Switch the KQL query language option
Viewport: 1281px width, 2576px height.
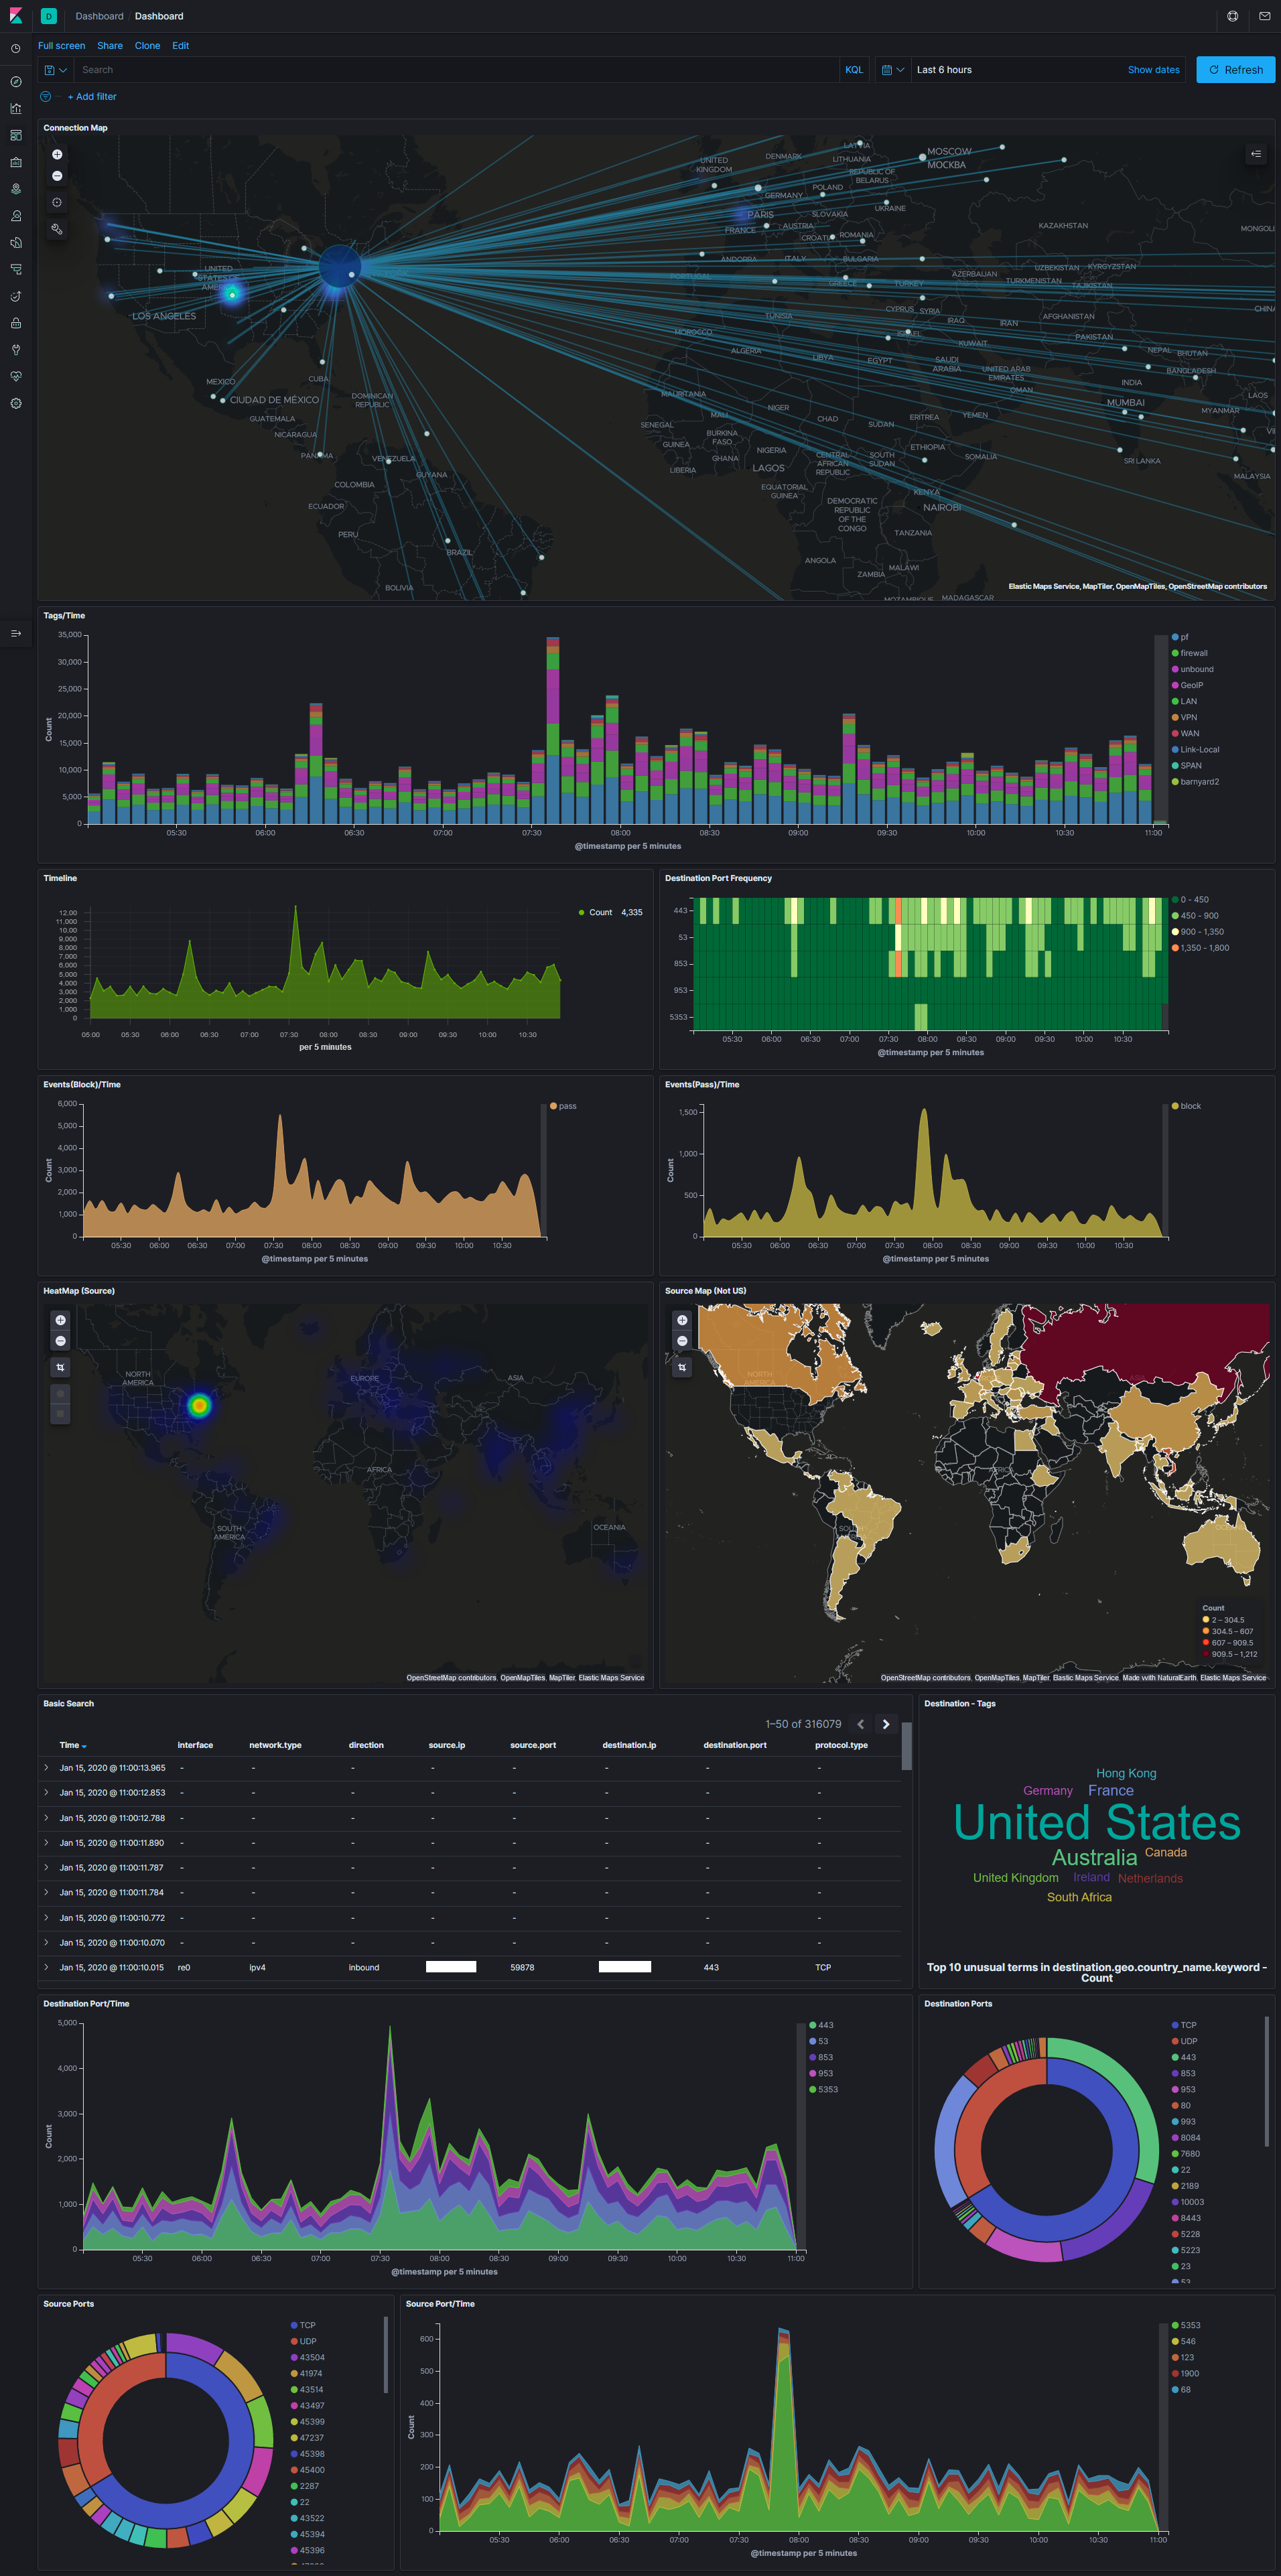[x=854, y=70]
